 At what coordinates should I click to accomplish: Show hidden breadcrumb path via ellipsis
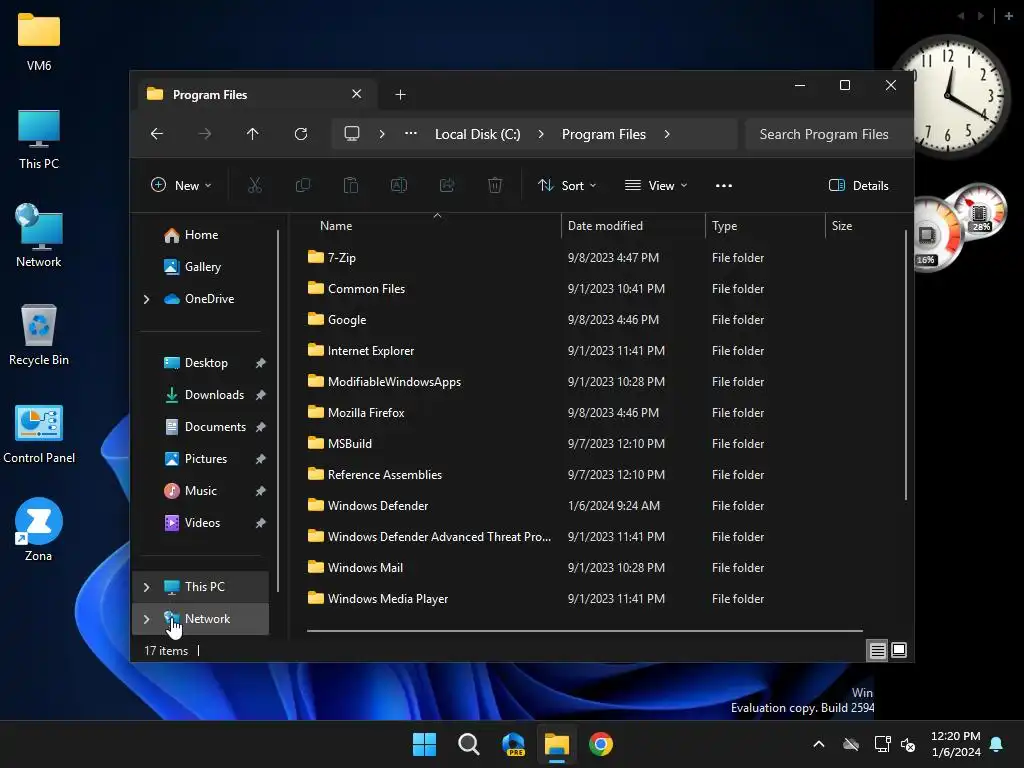click(411, 134)
